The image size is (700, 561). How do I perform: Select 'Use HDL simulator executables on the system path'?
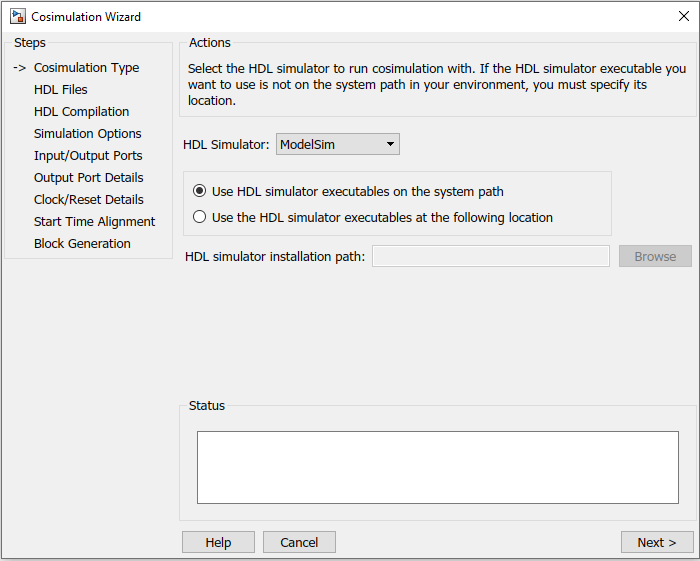pos(200,191)
